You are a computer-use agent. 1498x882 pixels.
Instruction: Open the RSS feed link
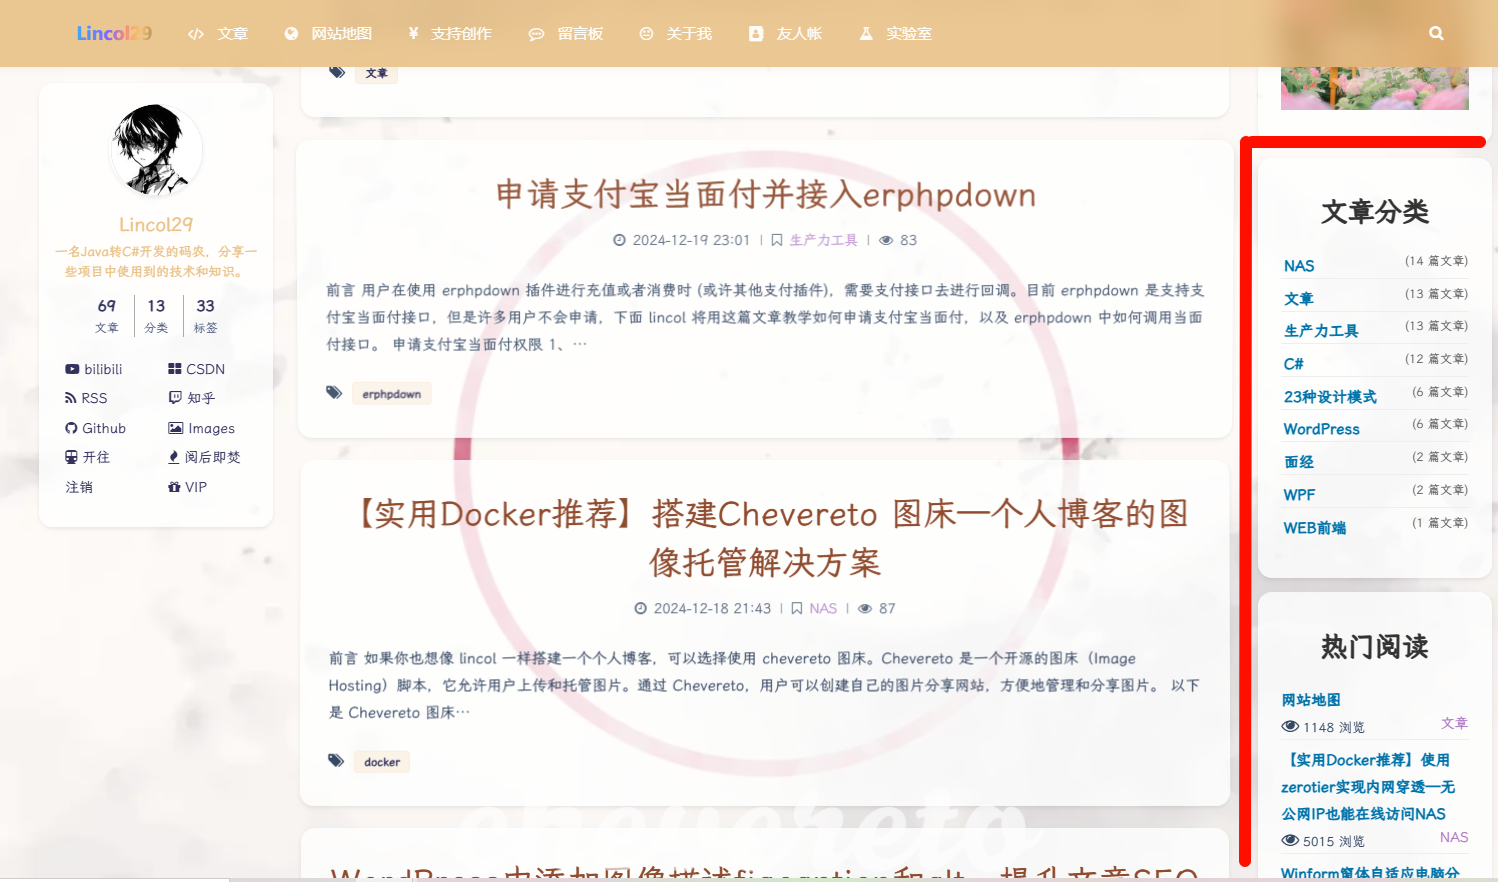[x=86, y=398]
